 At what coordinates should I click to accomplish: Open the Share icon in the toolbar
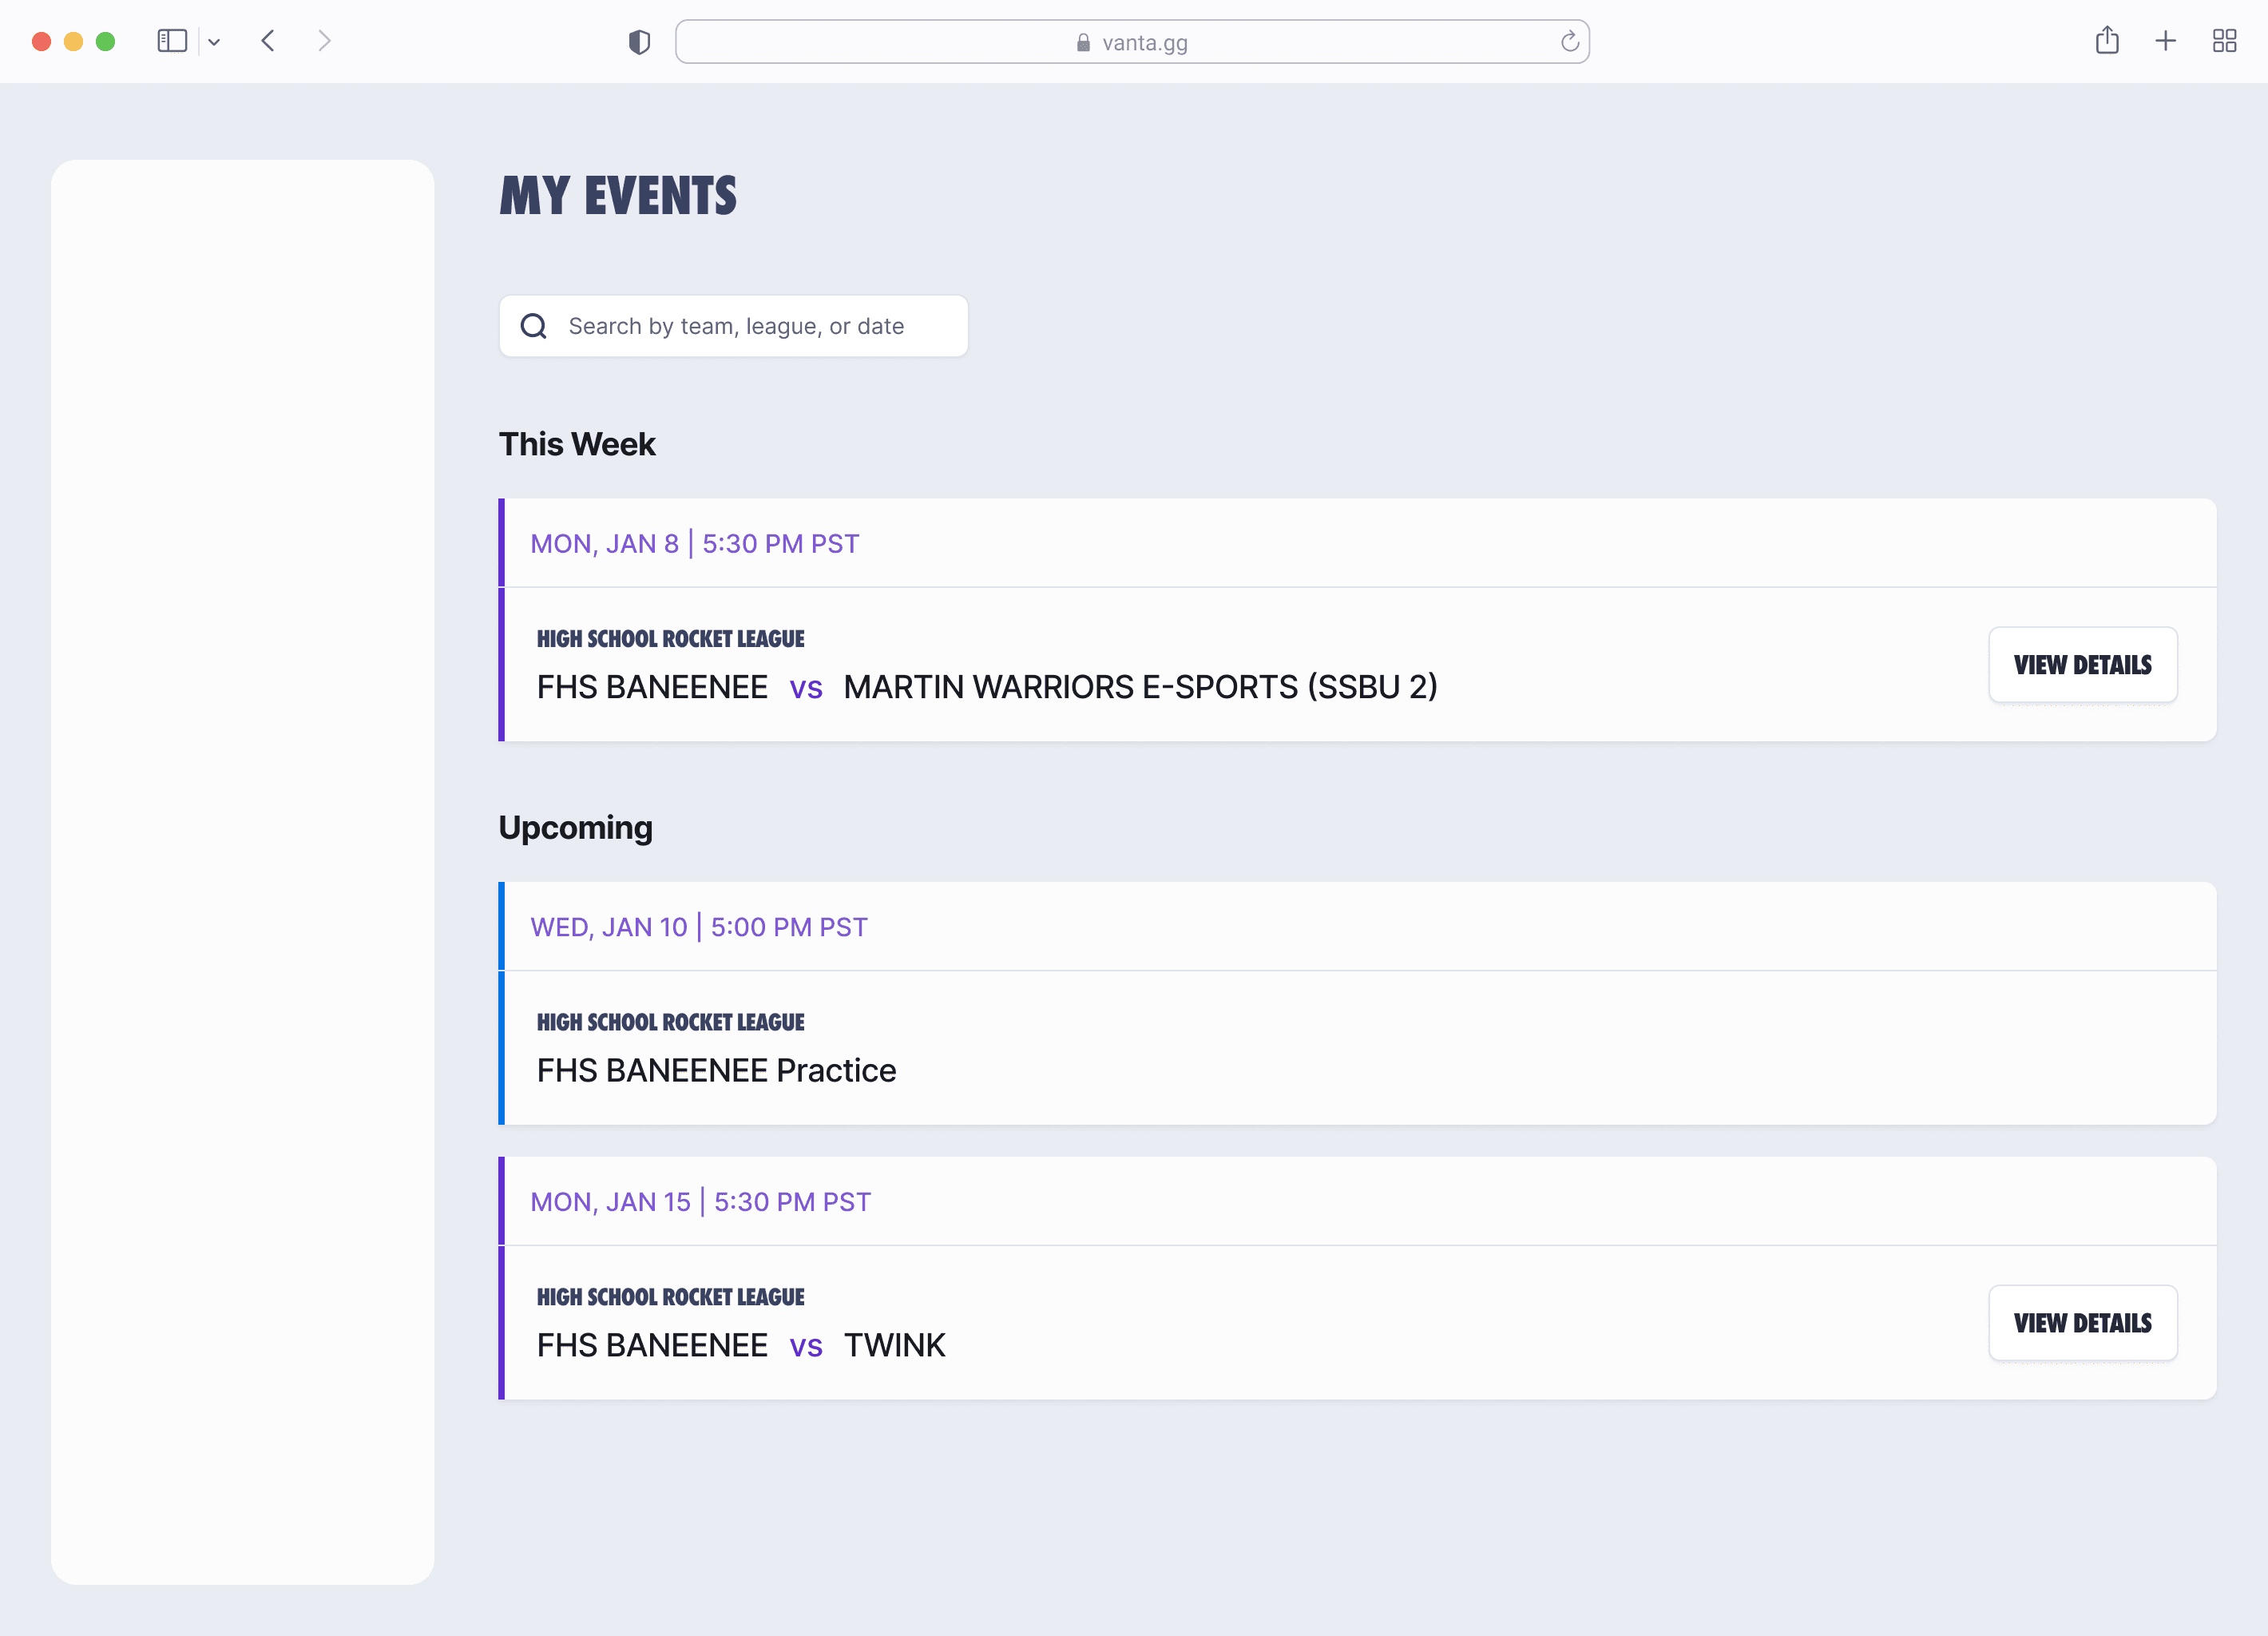coord(2107,41)
